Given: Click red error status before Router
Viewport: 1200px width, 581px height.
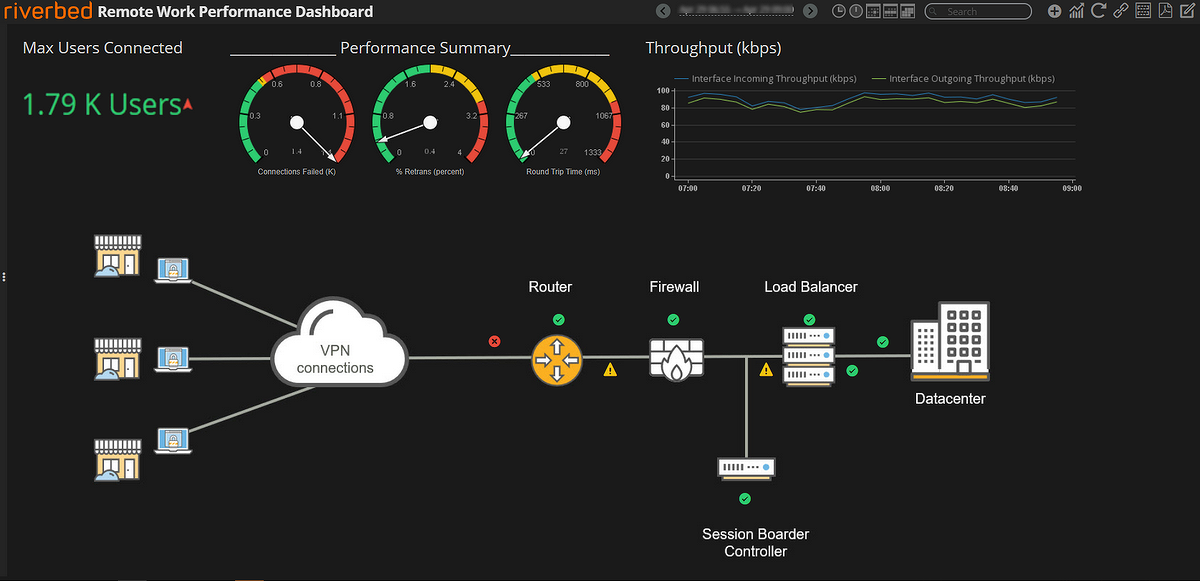Looking at the screenshot, I should click(494, 341).
